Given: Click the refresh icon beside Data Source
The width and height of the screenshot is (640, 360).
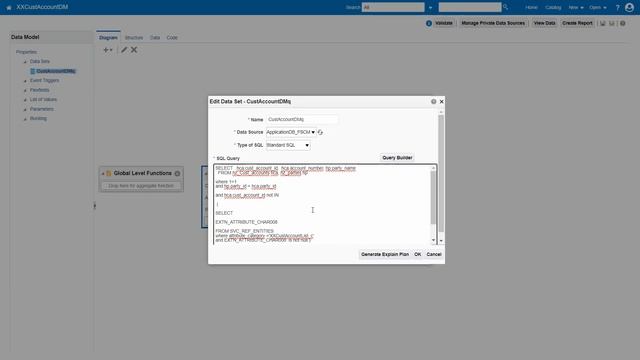Looking at the screenshot, I should click(320, 132).
